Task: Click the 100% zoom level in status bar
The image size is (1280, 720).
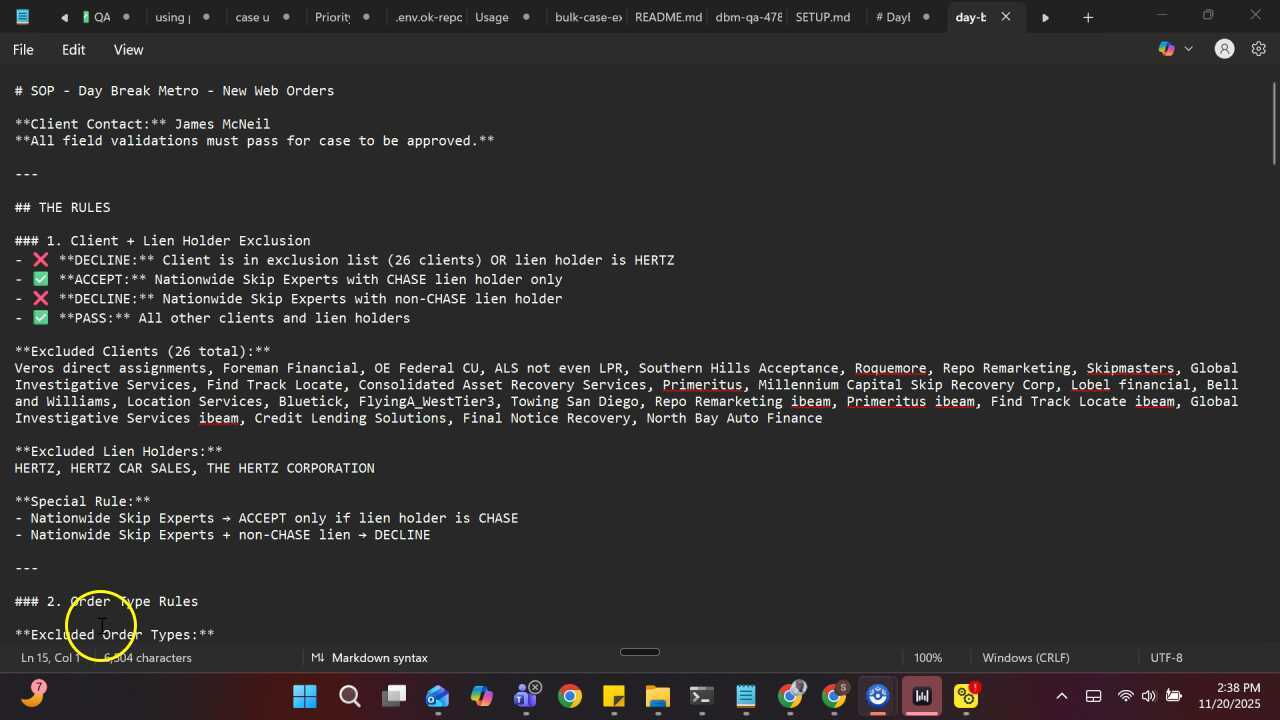Action: [928, 658]
